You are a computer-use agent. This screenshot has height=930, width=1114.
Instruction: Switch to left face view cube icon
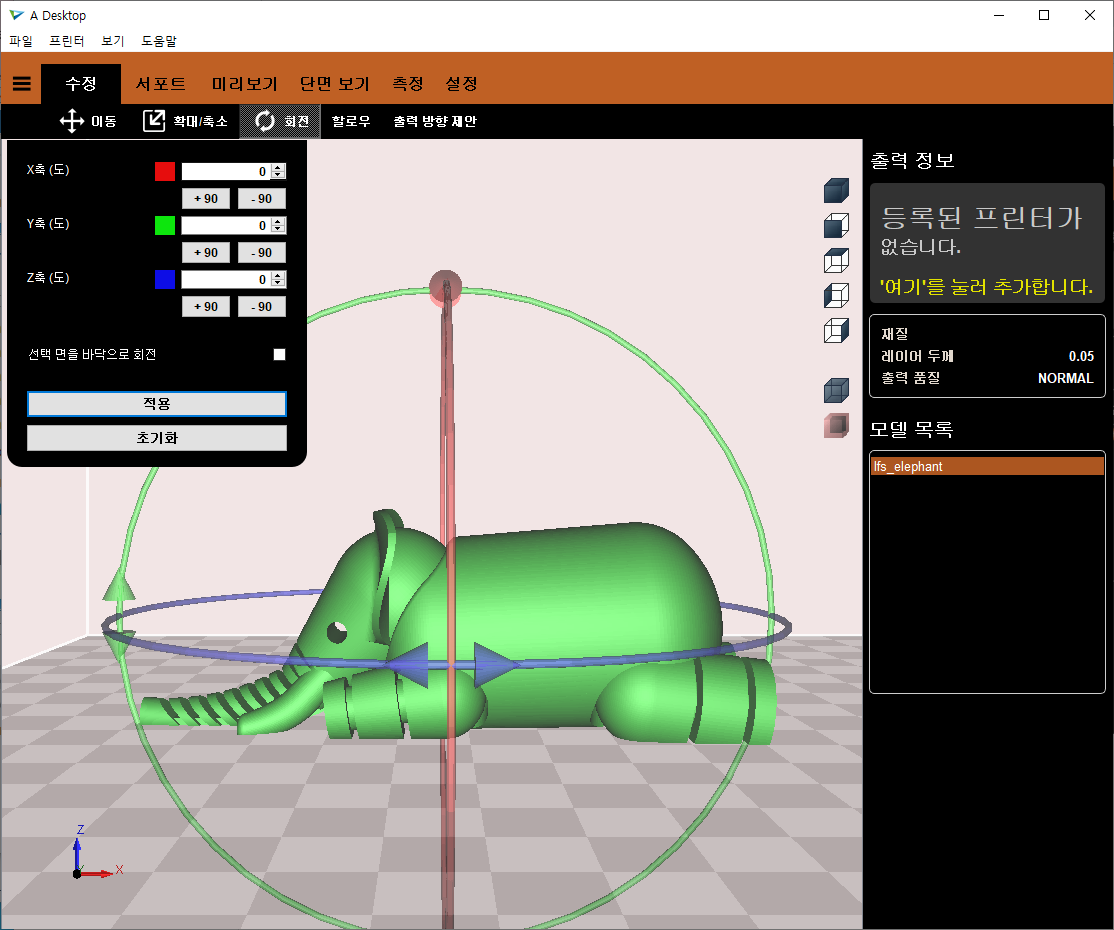(x=836, y=296)
